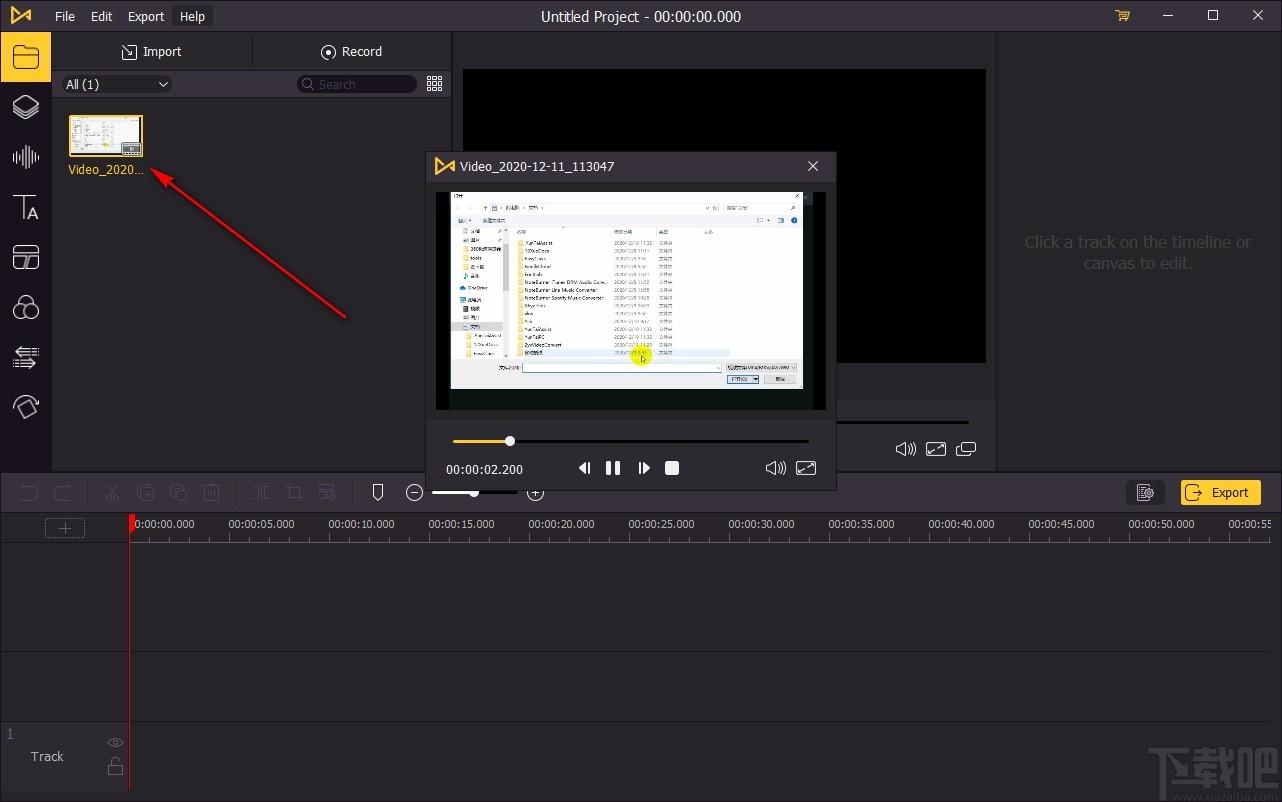Expand the All (1) media filter dropdown
The width and height of the screenshot is (1282, 802).
[x=117, y=84]
